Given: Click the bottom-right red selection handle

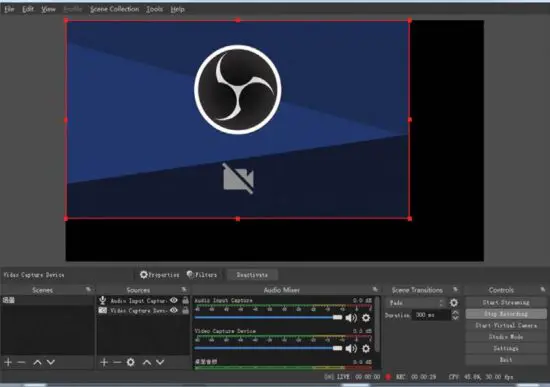Looking at the screenshot, I should pos(410,219).
